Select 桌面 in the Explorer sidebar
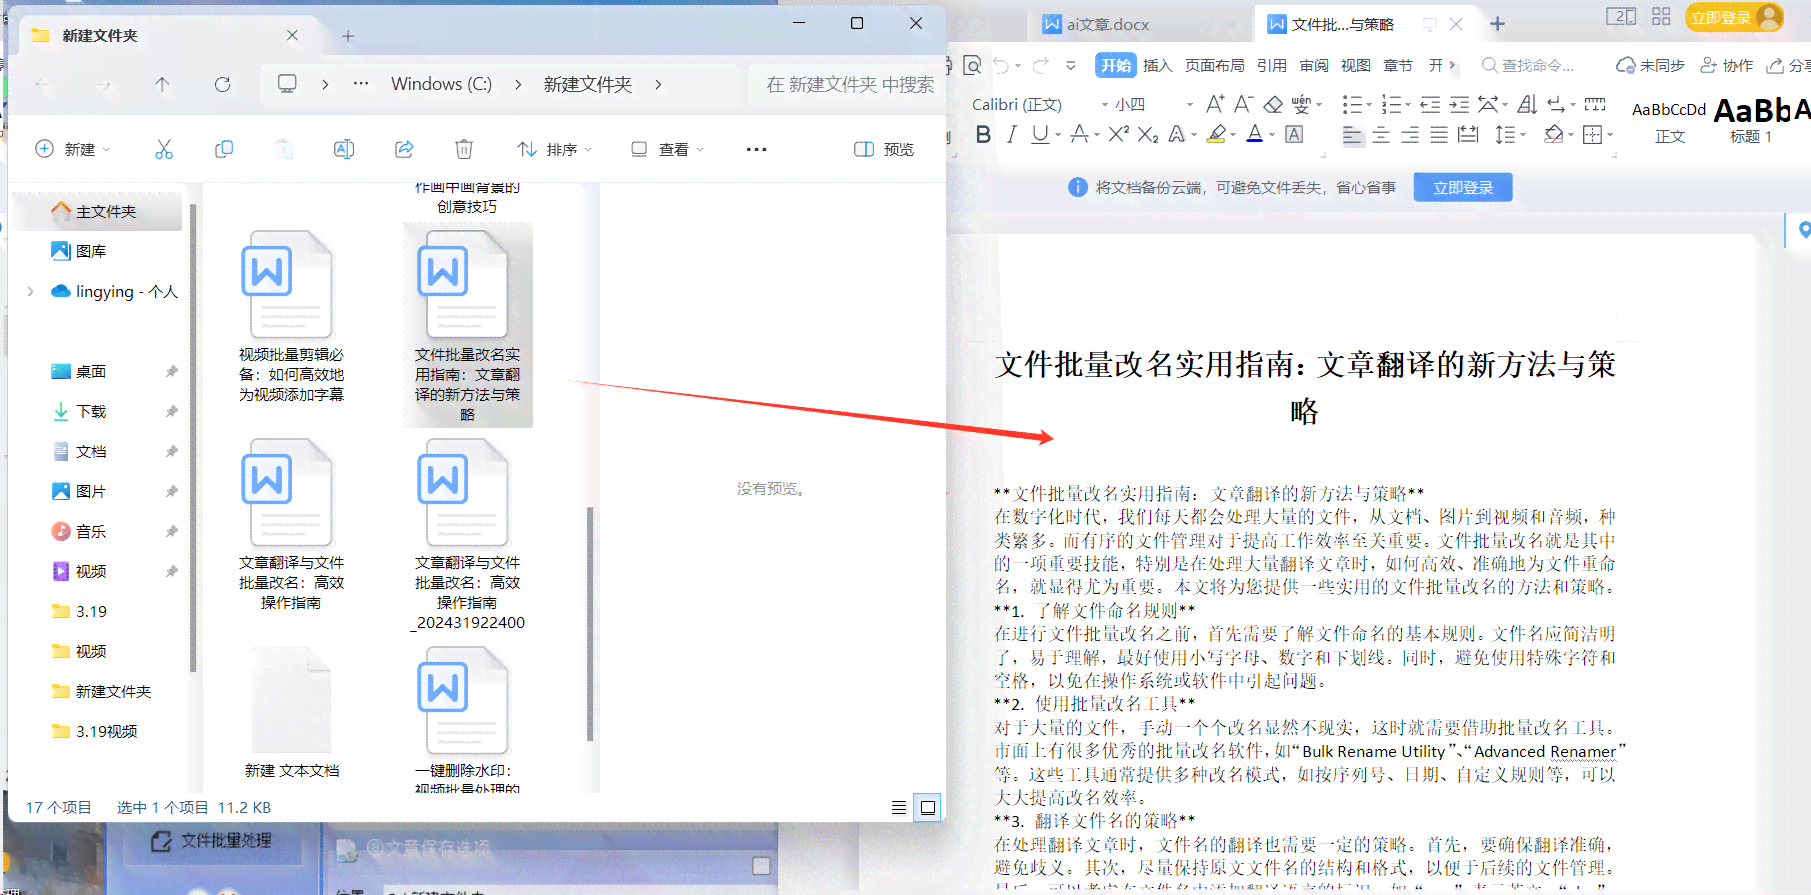Viewport: 1811px width, 895px height. click(x=91, y=371)
